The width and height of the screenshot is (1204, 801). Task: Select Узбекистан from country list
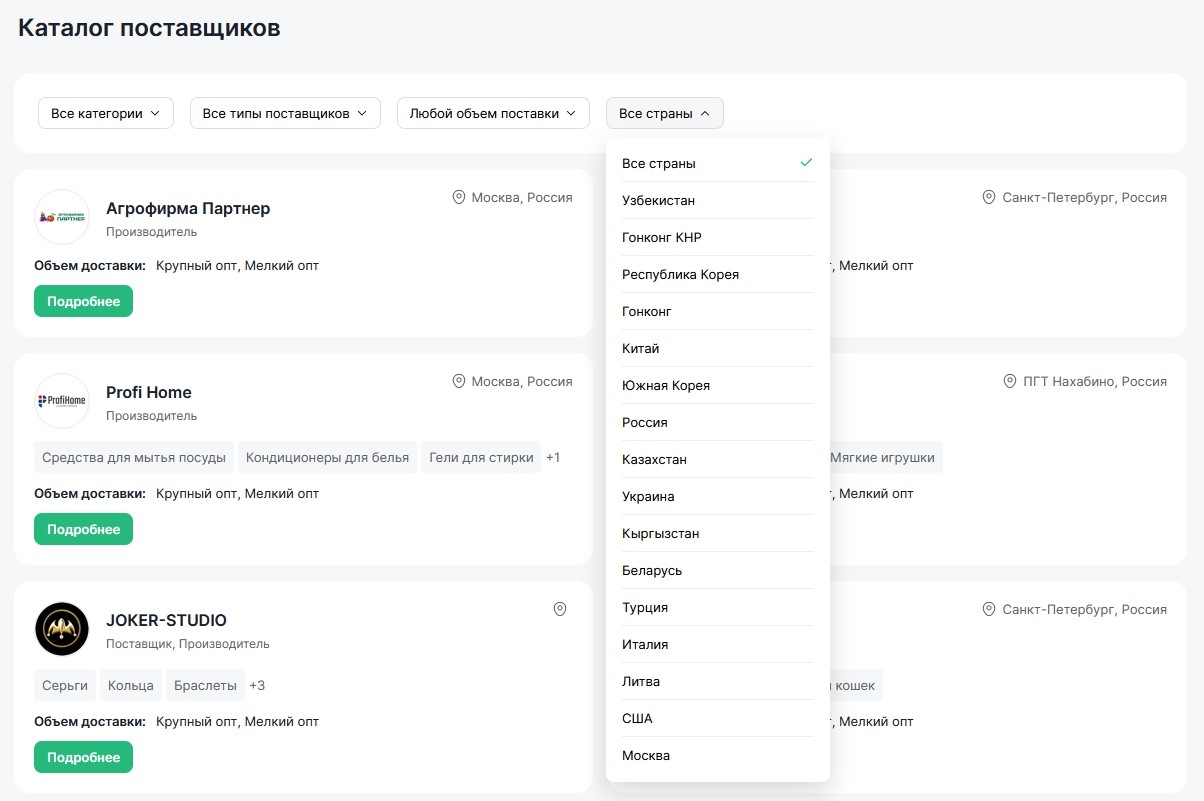click(x=717, y=200)
